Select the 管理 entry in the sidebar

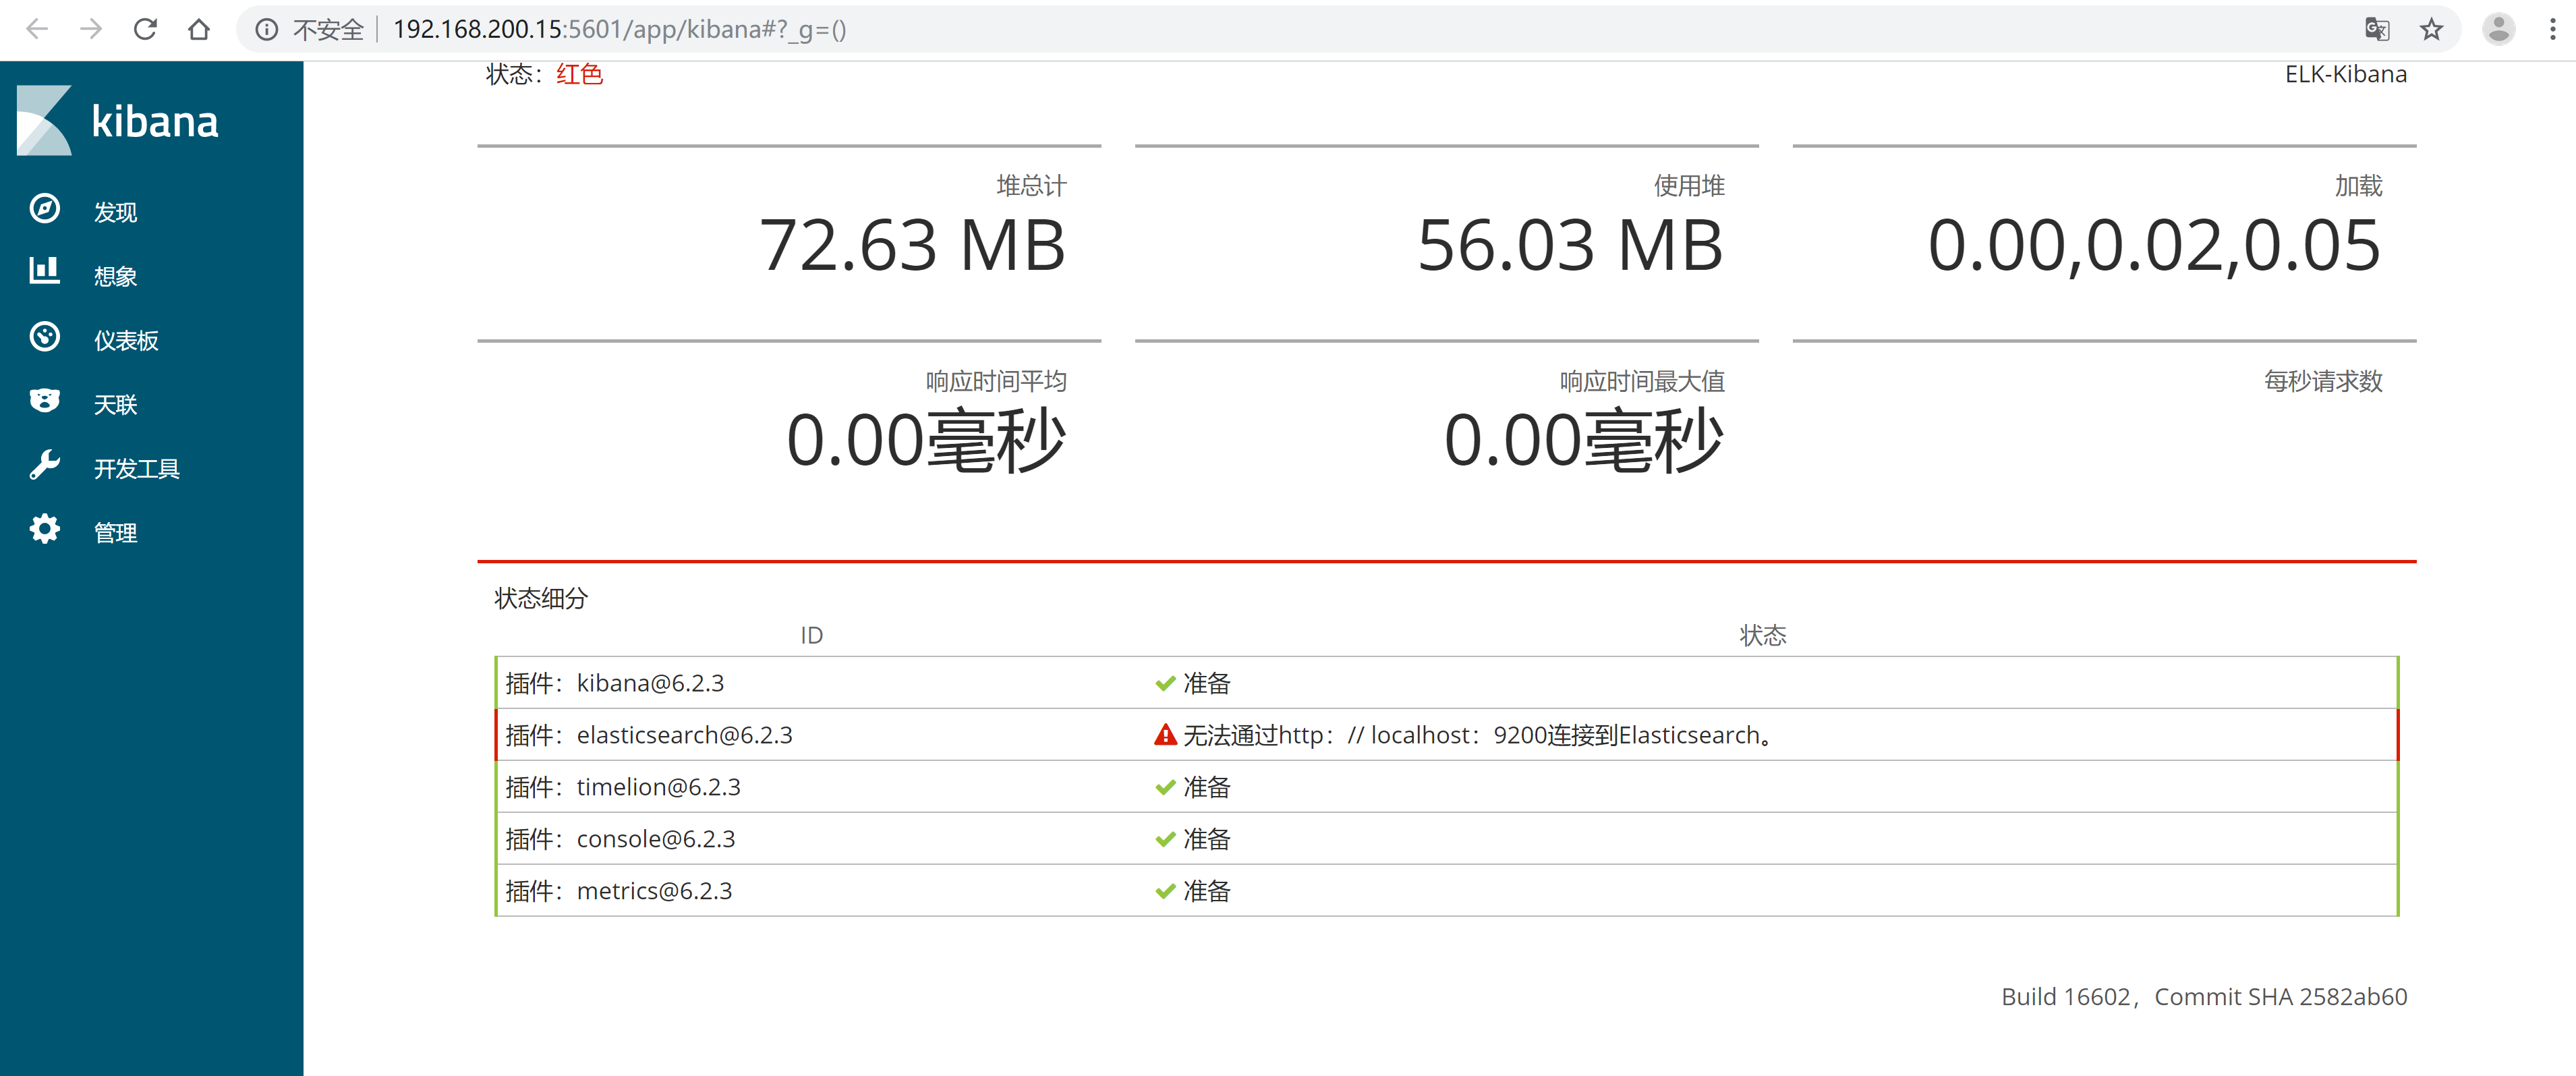coord(116,531)
